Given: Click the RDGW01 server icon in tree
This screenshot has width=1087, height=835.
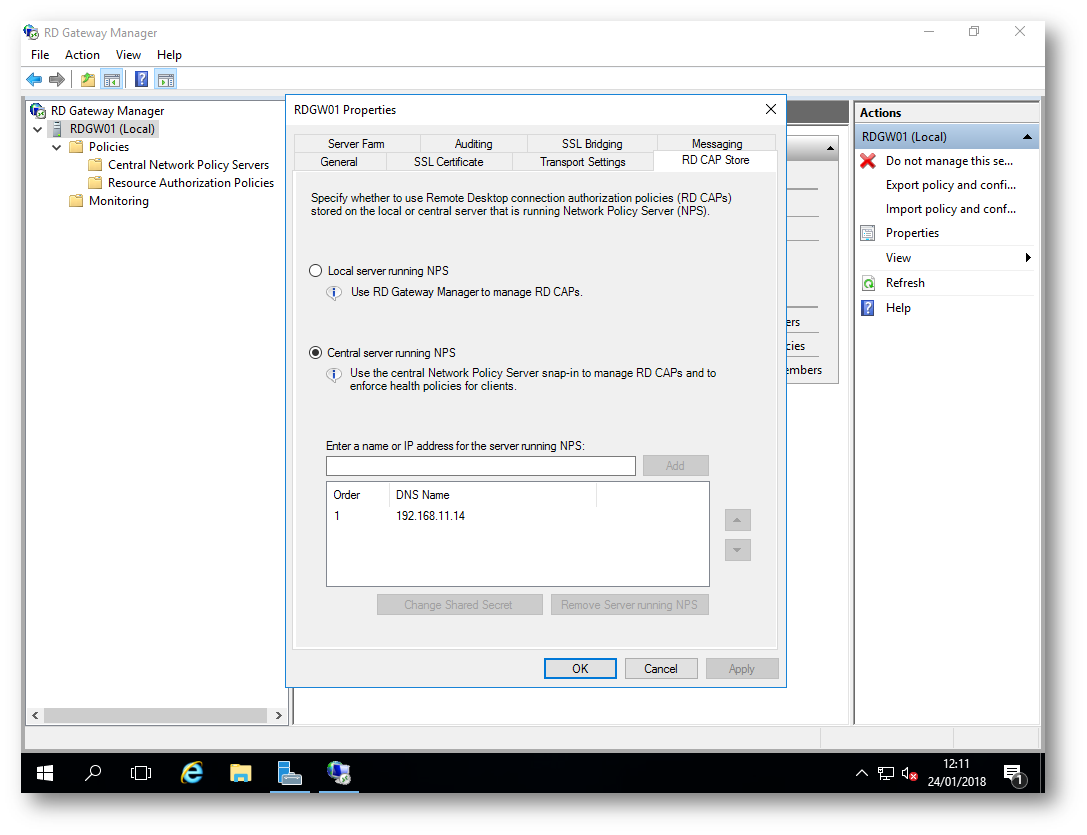Looking at the screenshot, I should pyautogui.click(x=57, y=129).
